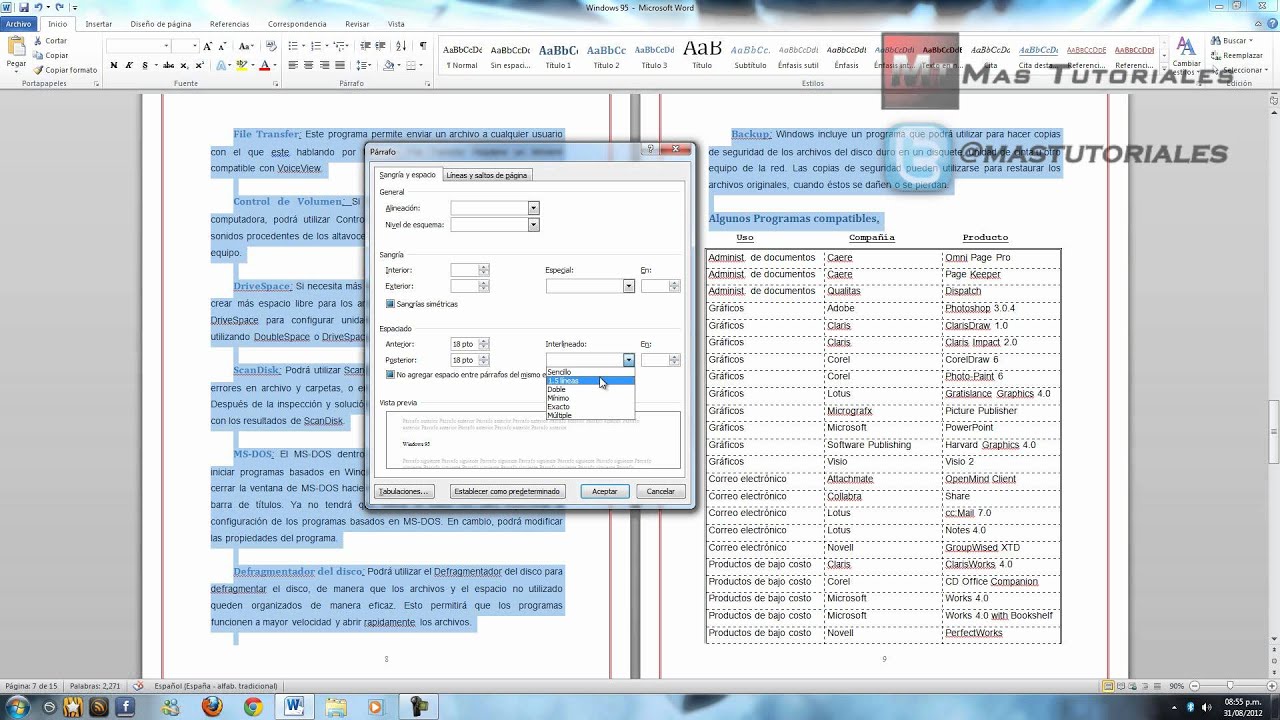The width and height of the screenshot is (1280, 720).
Task: Click the grow font A icon
Action: click(208, 46)
